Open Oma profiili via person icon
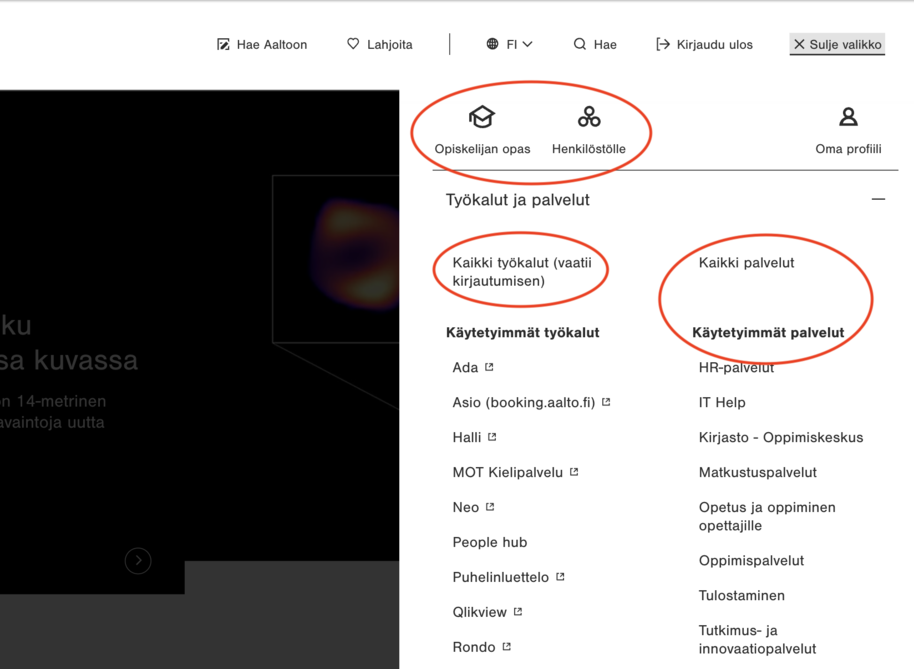 pyautogui.click(x=848, y=117)
